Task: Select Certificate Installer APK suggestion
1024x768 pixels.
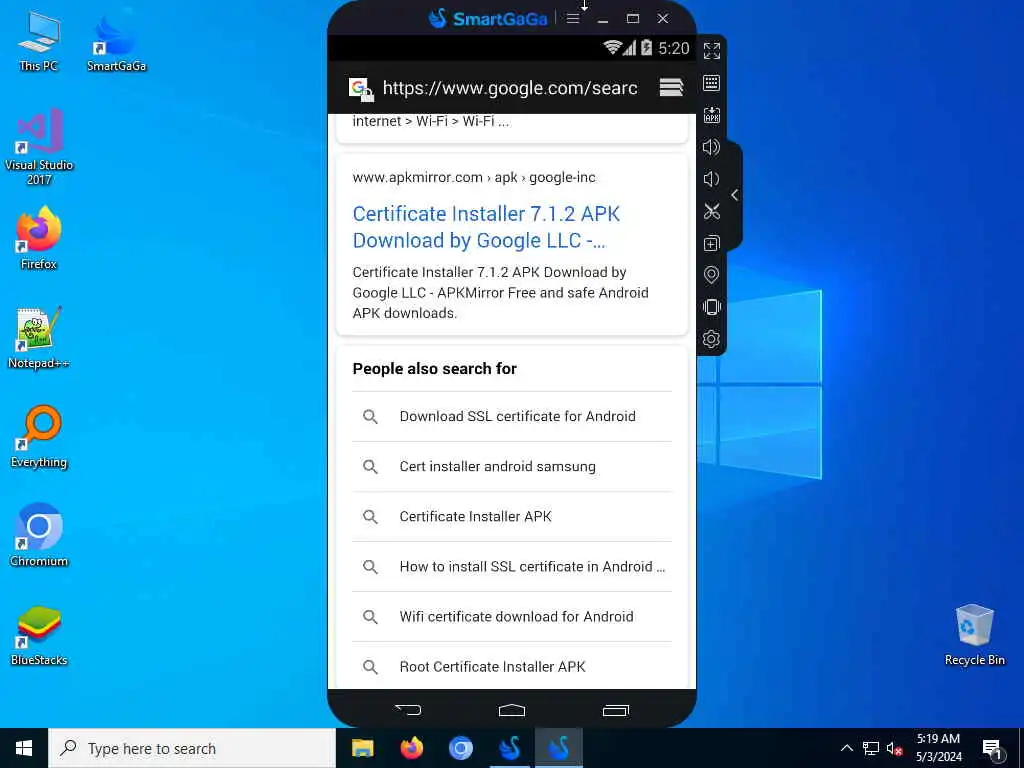Action: pos(512,517)
